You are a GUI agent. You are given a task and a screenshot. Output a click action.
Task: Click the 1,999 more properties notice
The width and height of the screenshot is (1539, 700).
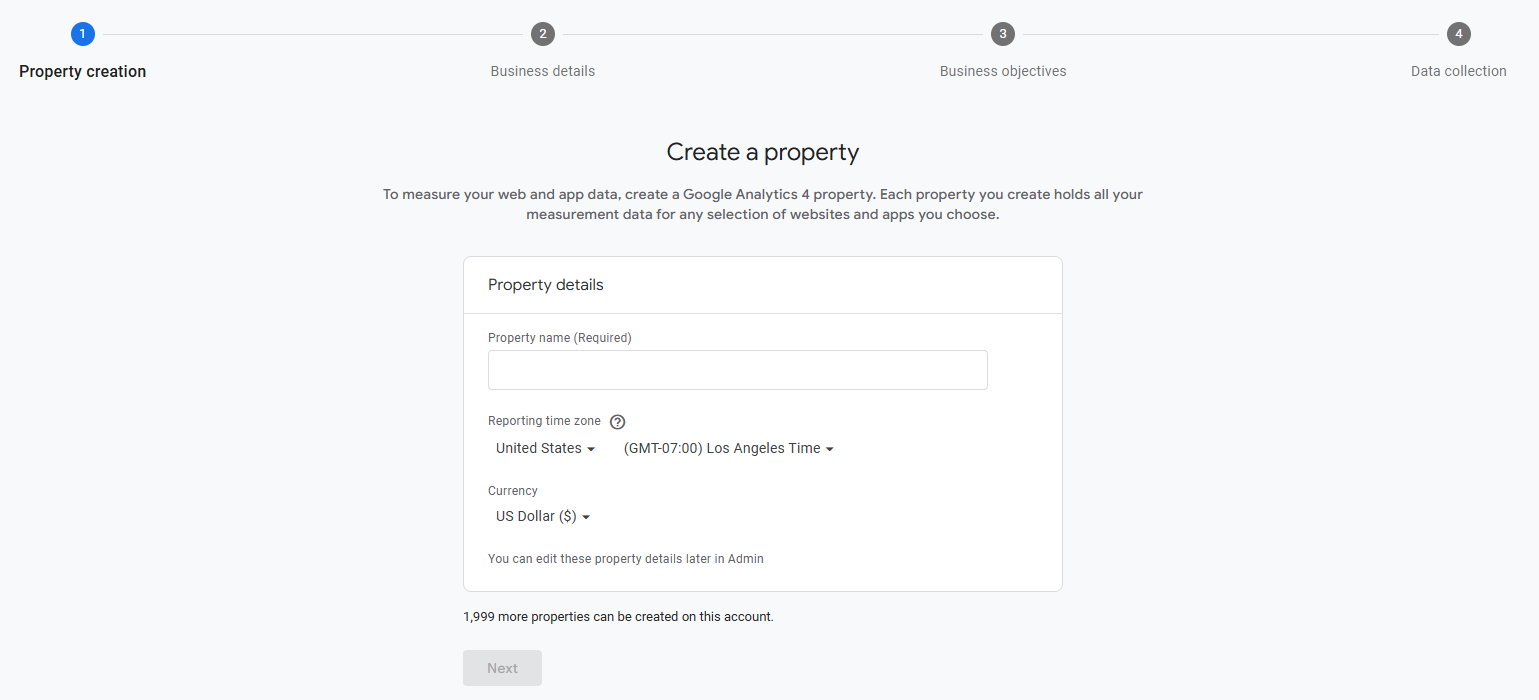coord(618,617)
